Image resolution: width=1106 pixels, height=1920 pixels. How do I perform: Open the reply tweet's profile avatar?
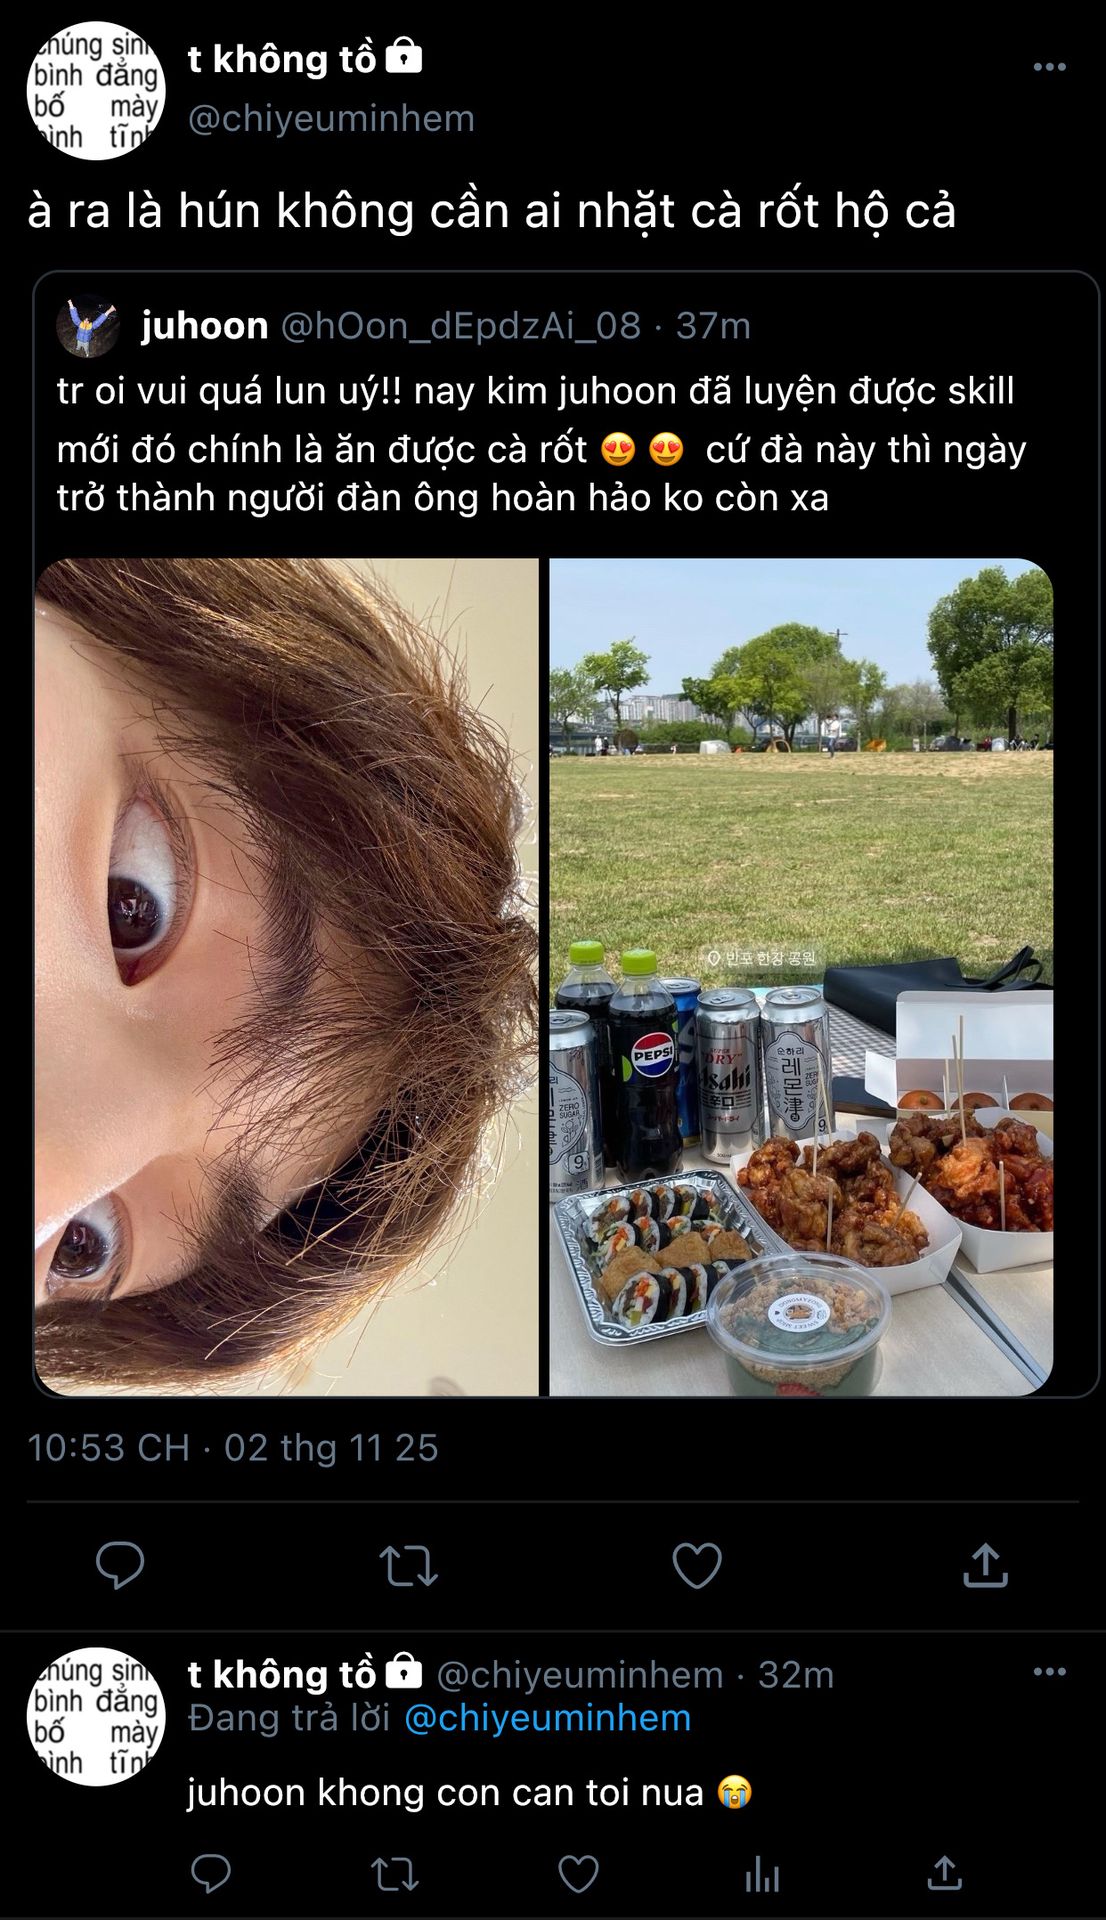(96, 1717)
